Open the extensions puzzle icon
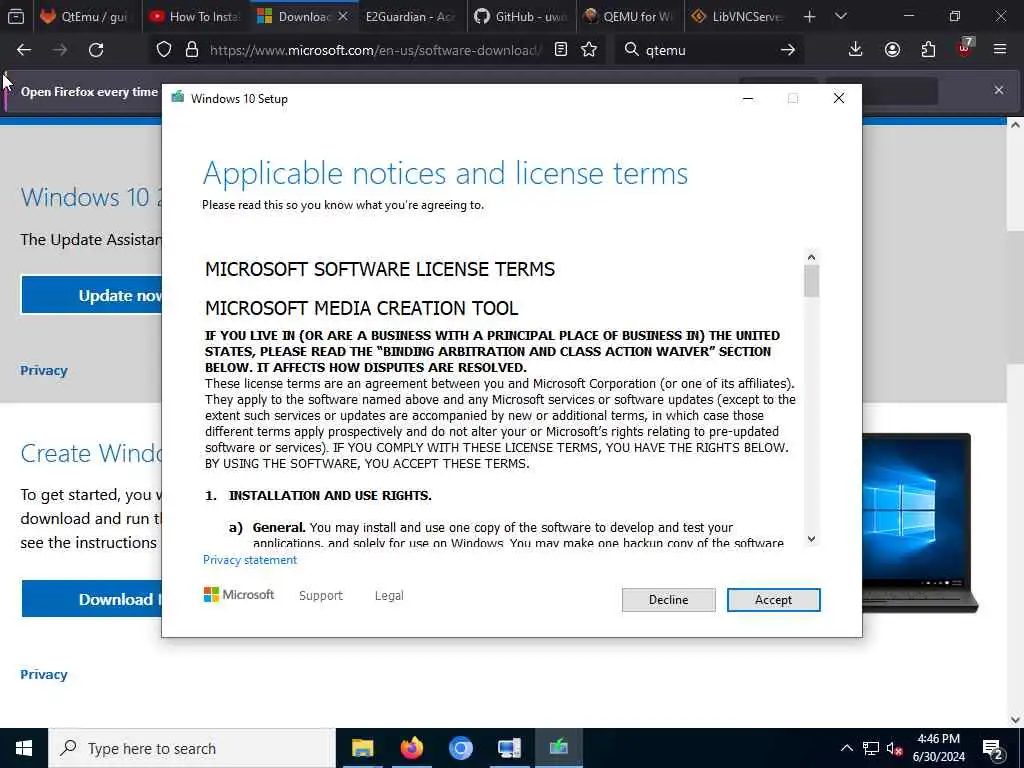The height and width of the screenshot is (768, 1024). pos(928,50)
